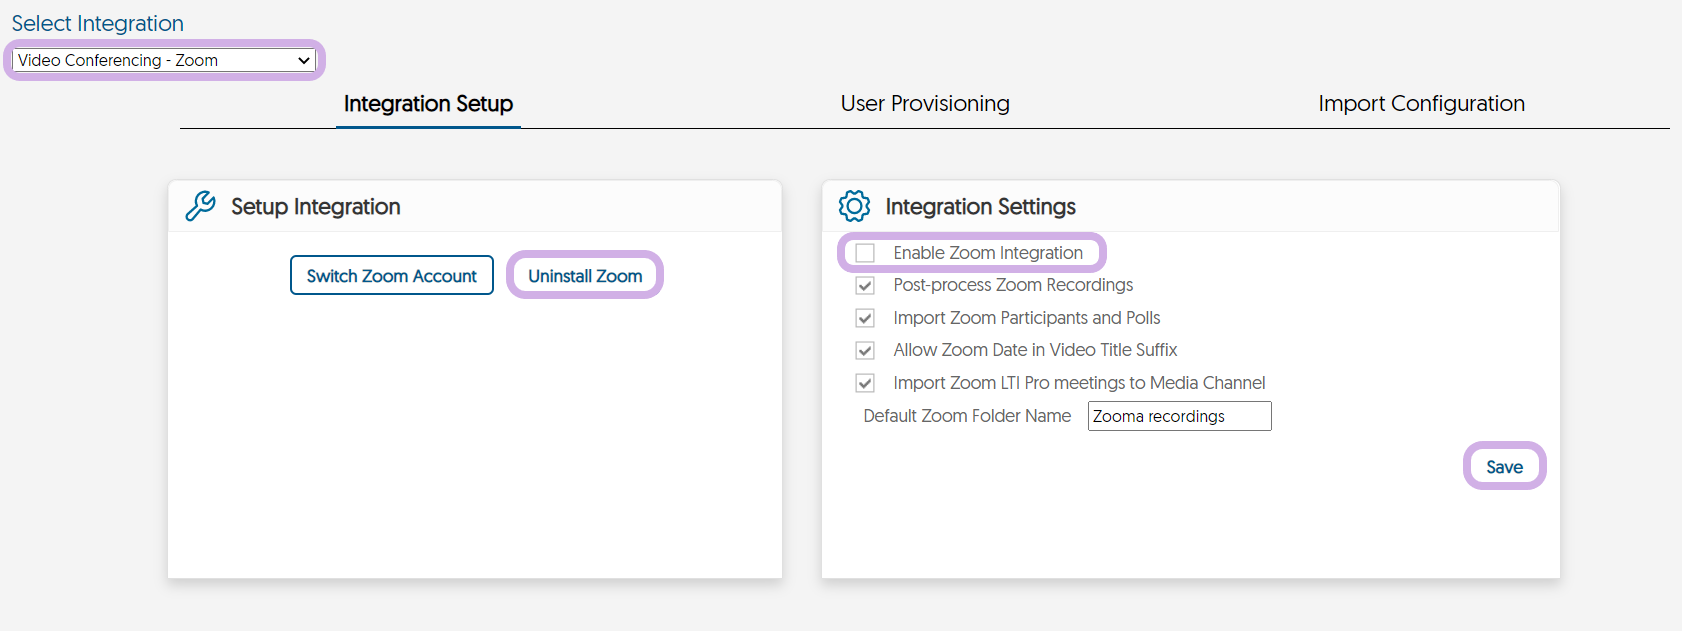Click the Select Integration heading
The width and height of the screenshot is (1682, 631).
[x=98, y=23]
